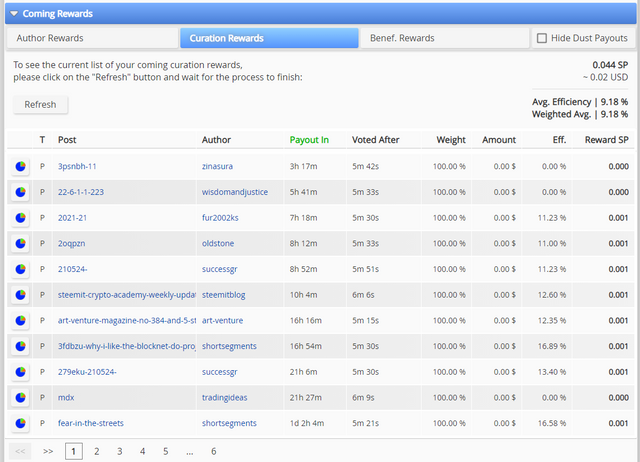The width and height of the screenshot is (640, 462).
Task: Open pie chart icon for steemitblog row
Action: click(20, 295)
